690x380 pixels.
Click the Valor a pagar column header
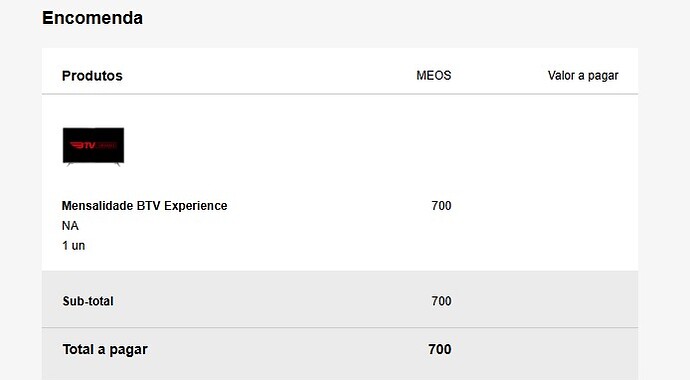click(583, 76)
